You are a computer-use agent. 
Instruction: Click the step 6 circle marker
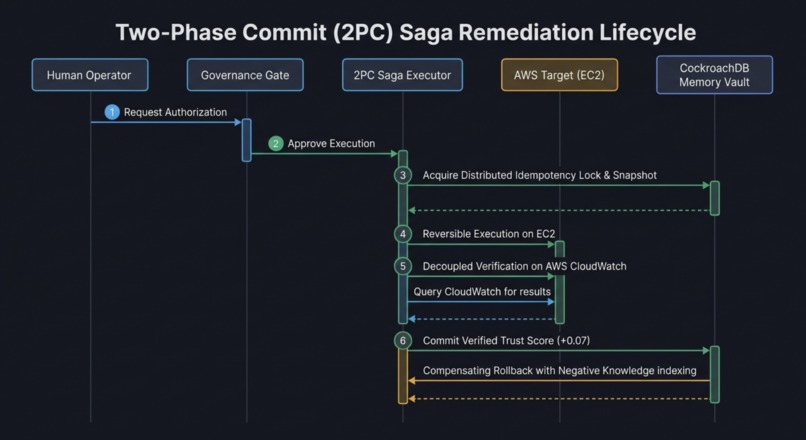tap(403, 340)
